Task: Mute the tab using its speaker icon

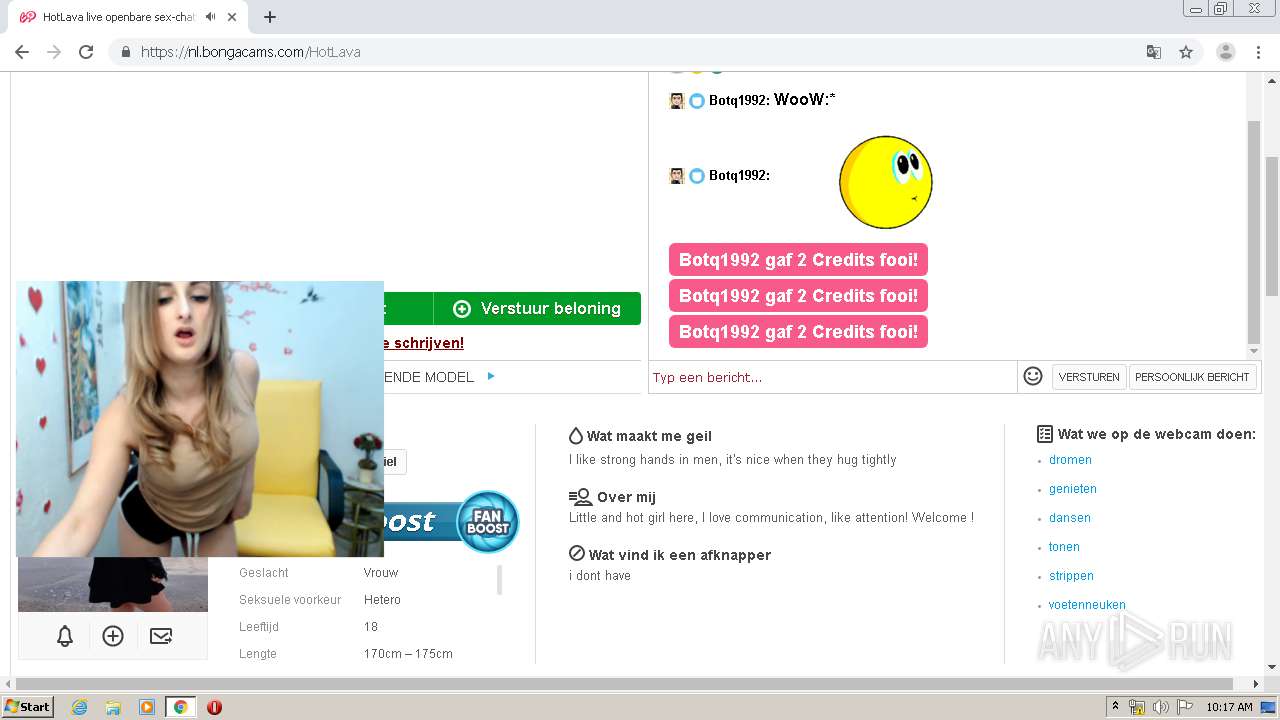Action: 210,17
